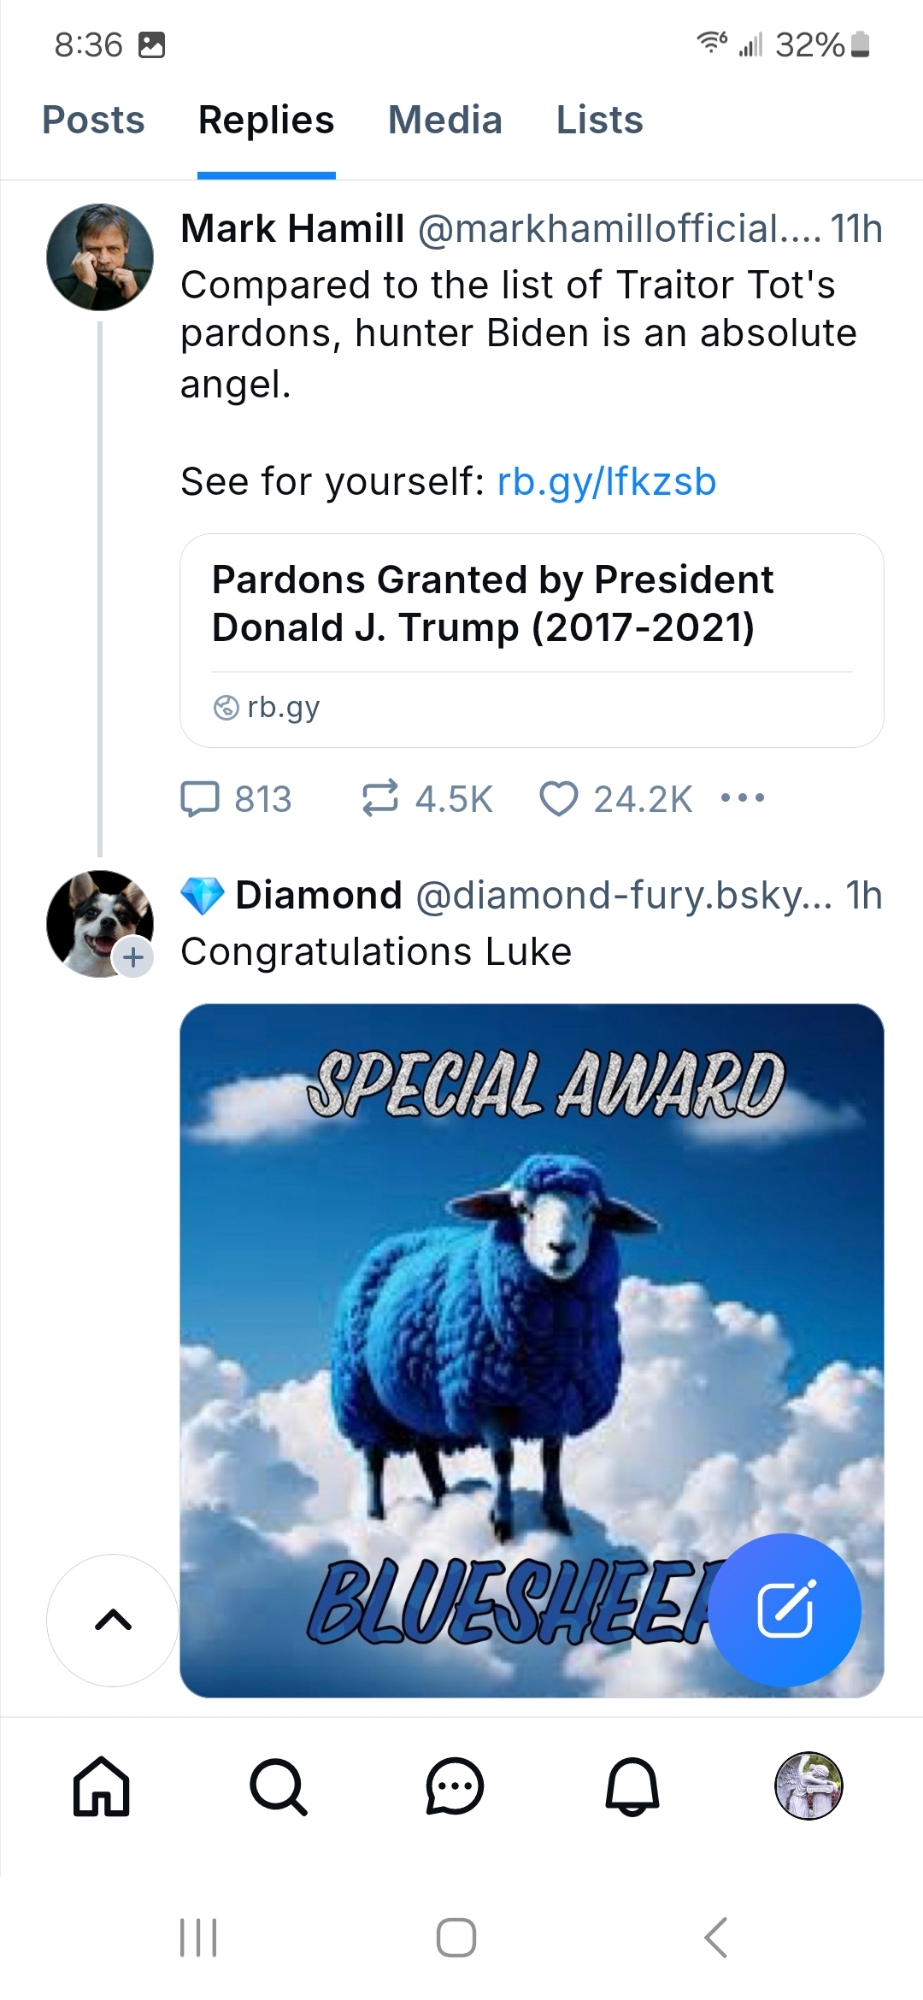This screenshot has width=923, height=2000.
Task: Switch to the Posts tab
Action: point(93,120)
